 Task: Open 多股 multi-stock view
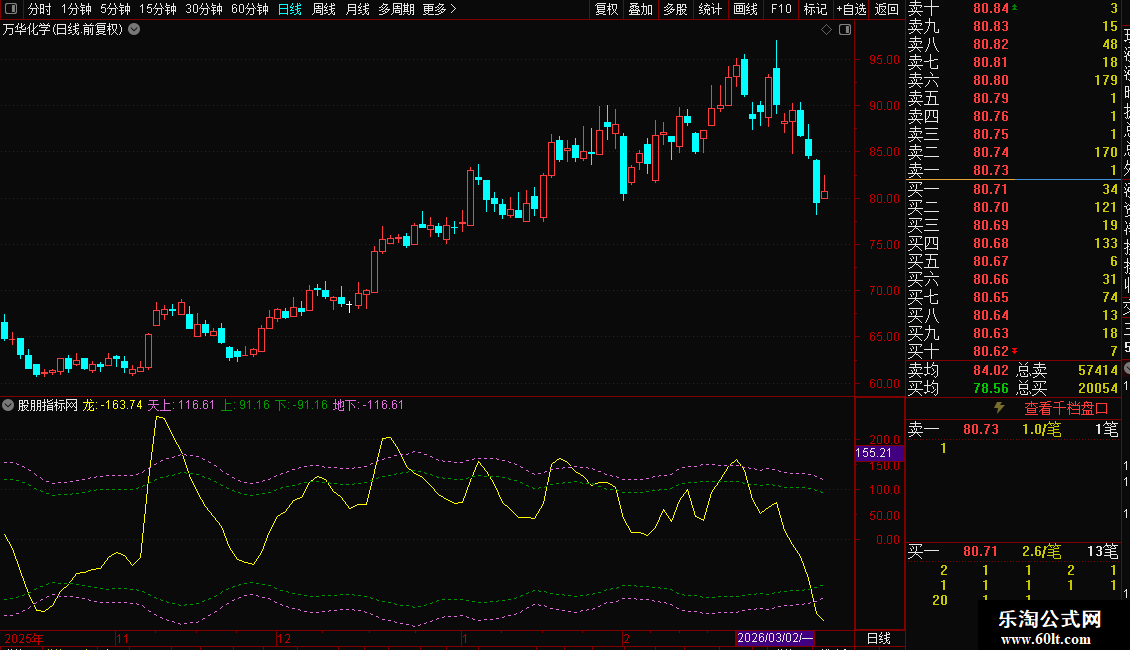click(x=675, y=9)
